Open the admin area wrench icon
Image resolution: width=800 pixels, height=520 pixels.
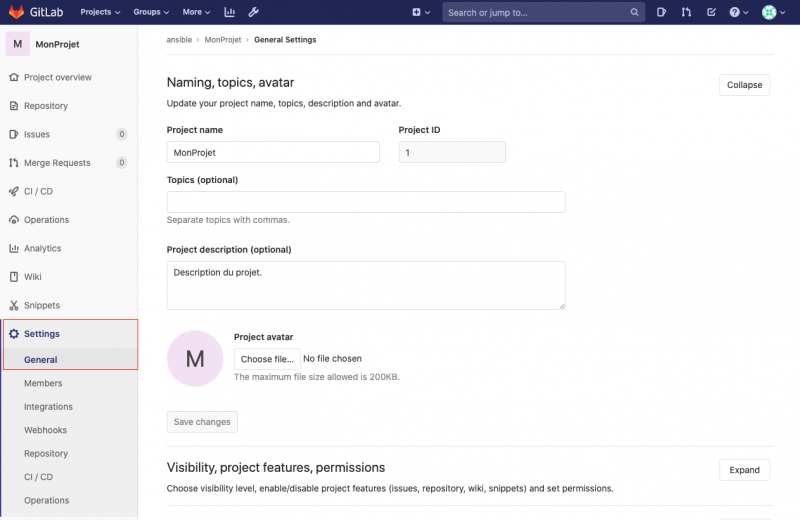[x=253, y=12]
